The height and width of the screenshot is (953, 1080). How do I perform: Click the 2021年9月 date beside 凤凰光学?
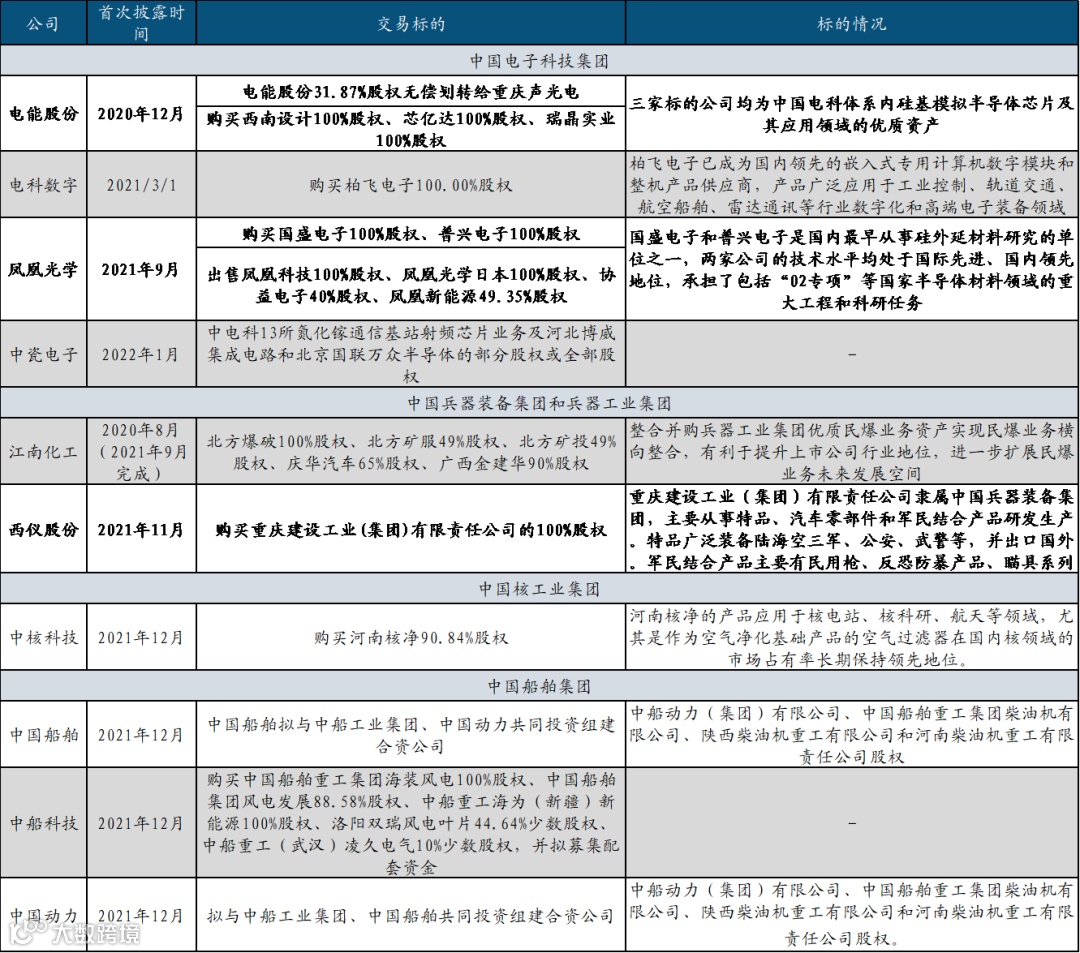click(x=141, y=269)
